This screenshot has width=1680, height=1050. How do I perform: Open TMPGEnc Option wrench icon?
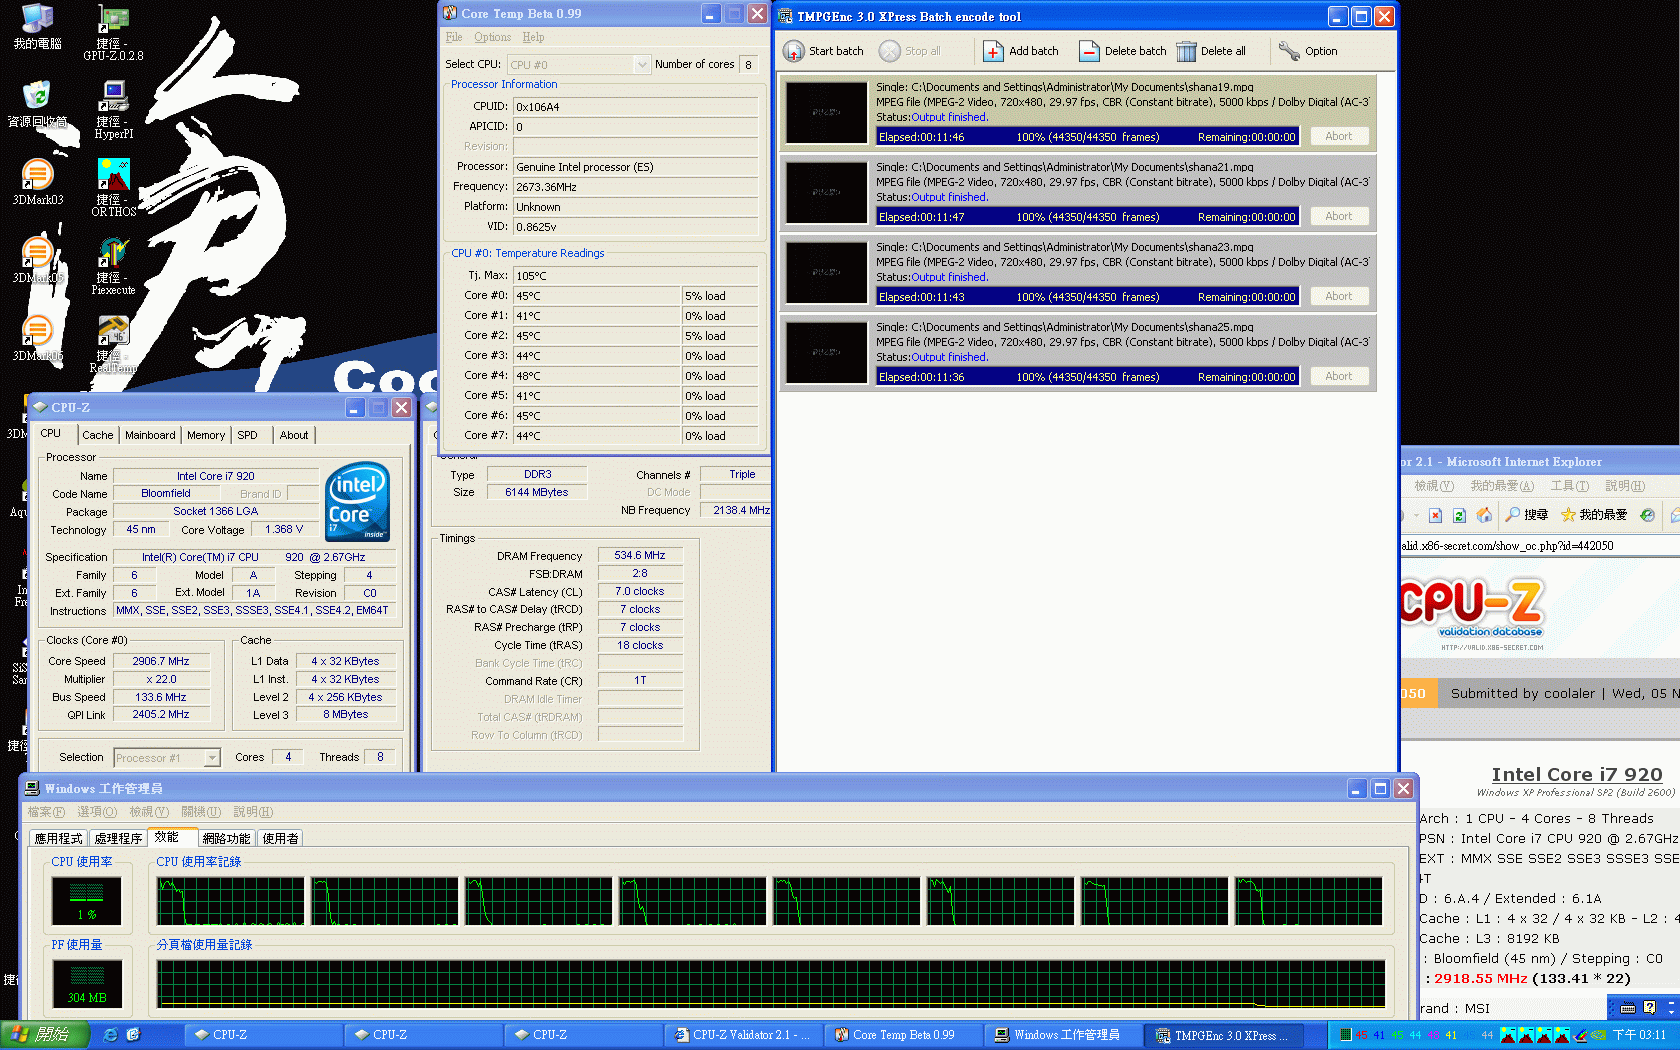click(x=1289, y=51)
